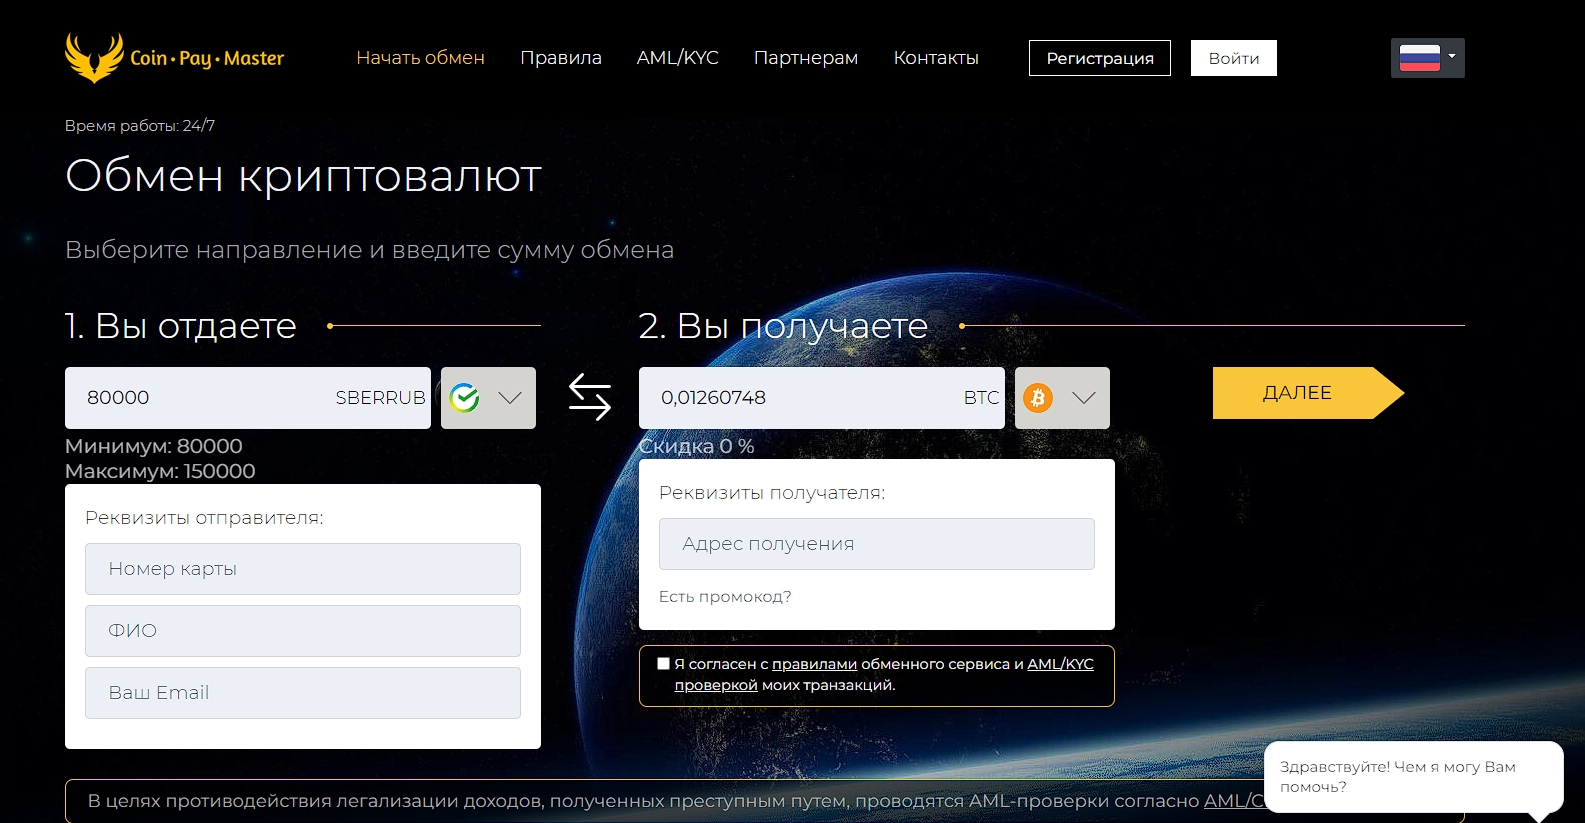The image size is (1585, 823).
Task: Expand the SBERRUB currency dropdown chevron
Action: click(510, 398)
